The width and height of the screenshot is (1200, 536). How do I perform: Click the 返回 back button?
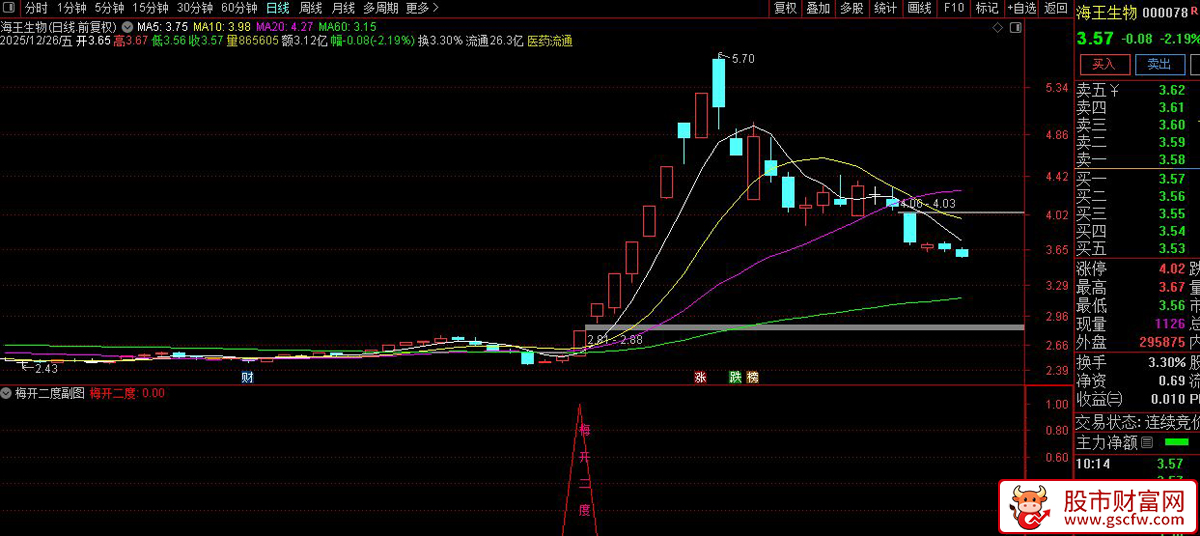pyautogui.click(x=1055, y=8)
